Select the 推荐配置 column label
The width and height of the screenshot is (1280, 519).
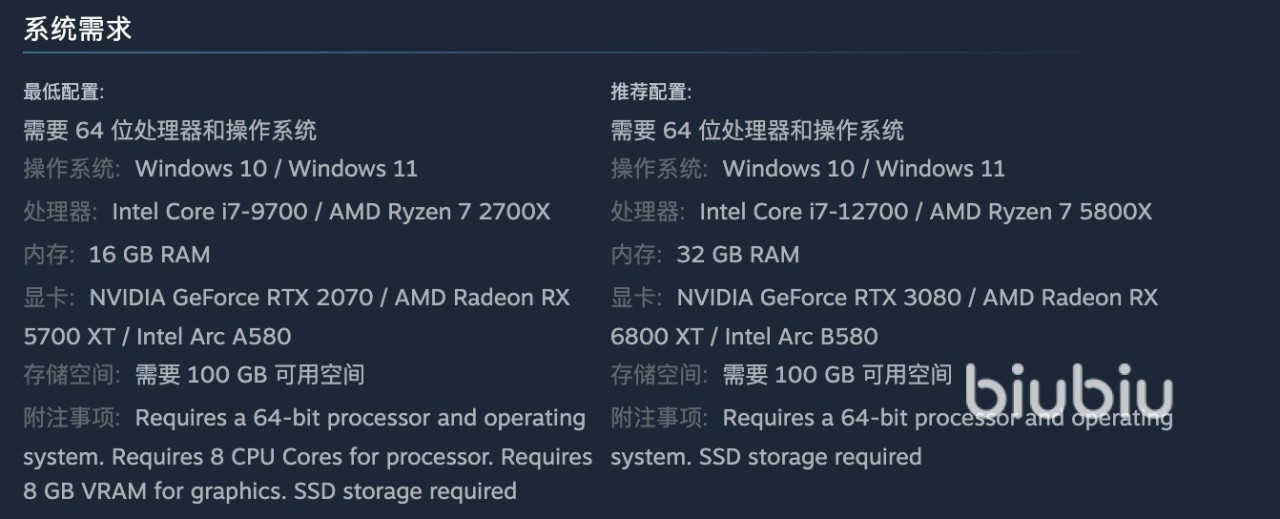[650, 92]
